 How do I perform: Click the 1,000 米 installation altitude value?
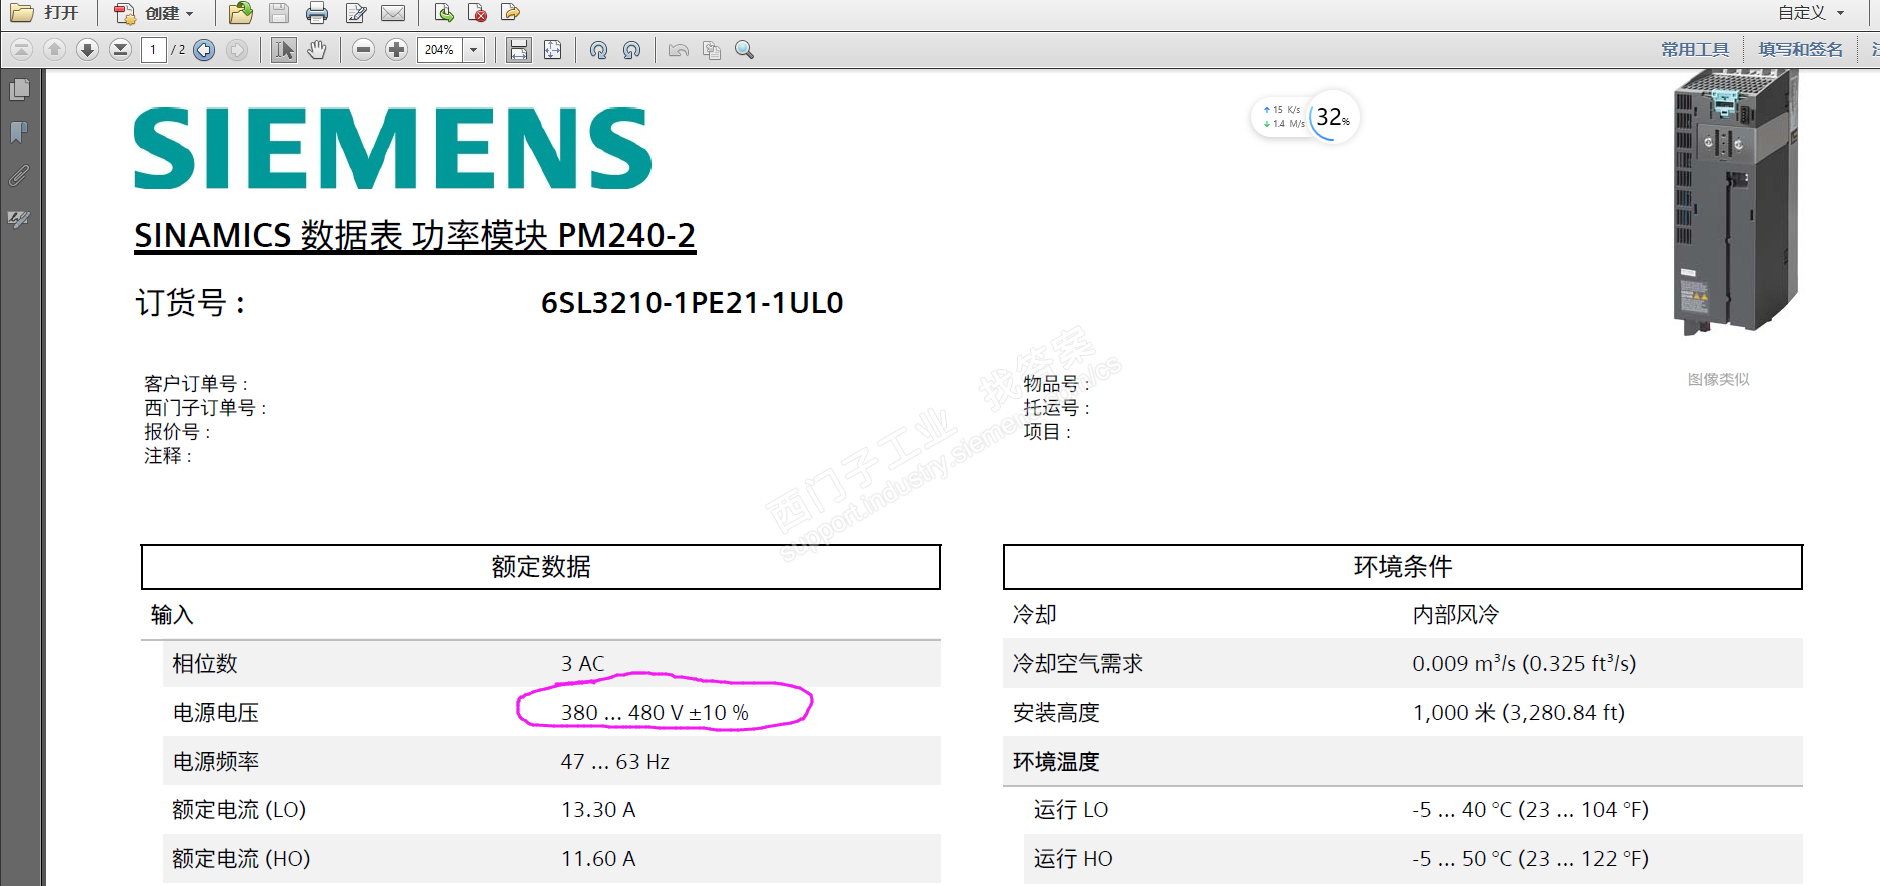[x=1518, y=713]
